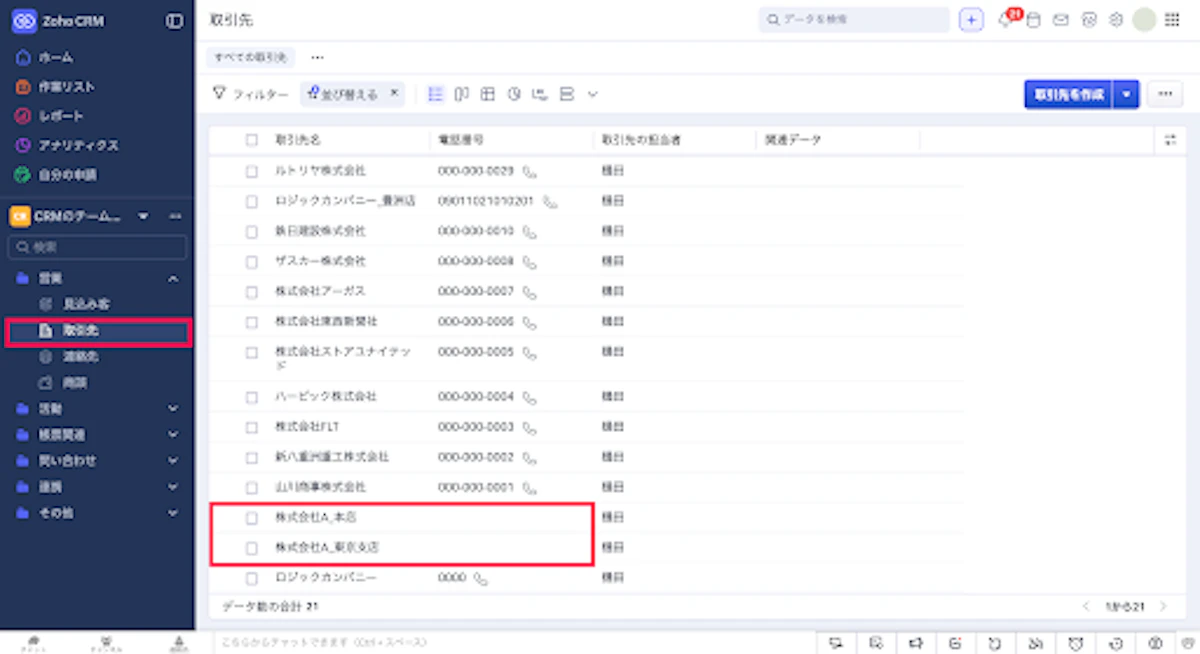Switch to the kanban view icon
The width and height of the screenshot is (1200, 654).
click(461, 94)
